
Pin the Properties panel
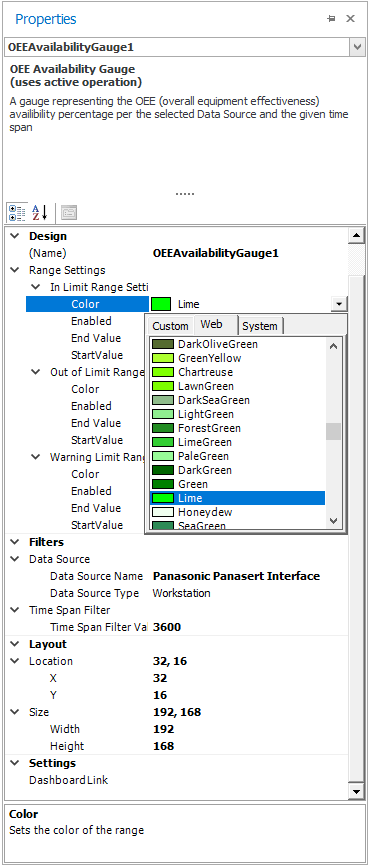(331, 19)
